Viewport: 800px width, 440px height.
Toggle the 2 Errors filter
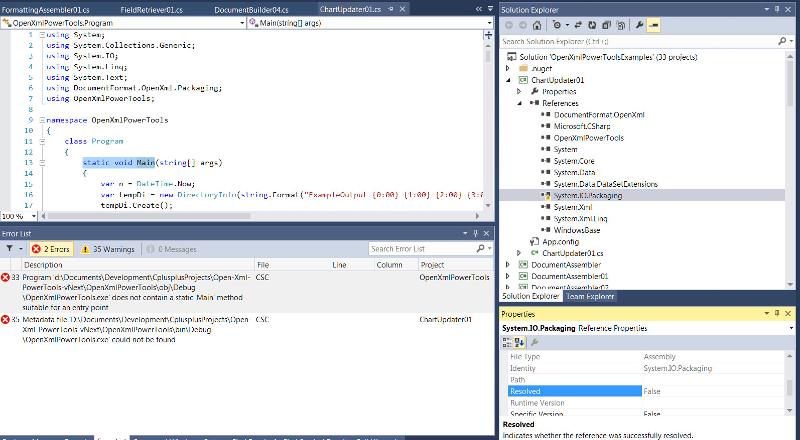coord(52,248)
